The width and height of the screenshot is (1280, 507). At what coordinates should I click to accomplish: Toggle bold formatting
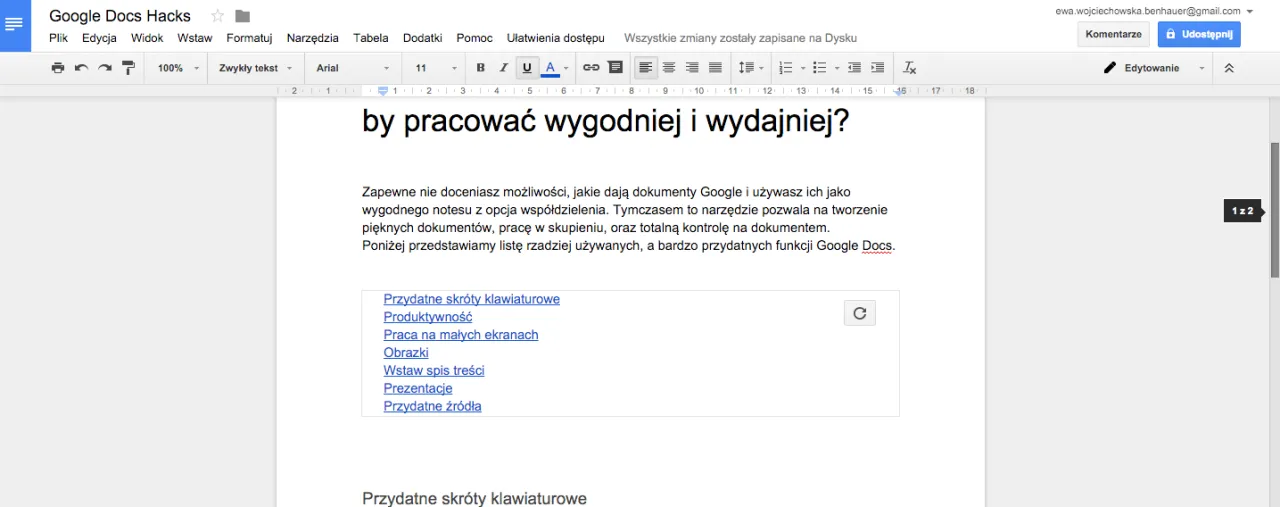pyautogui.click(x=480, y=68)
